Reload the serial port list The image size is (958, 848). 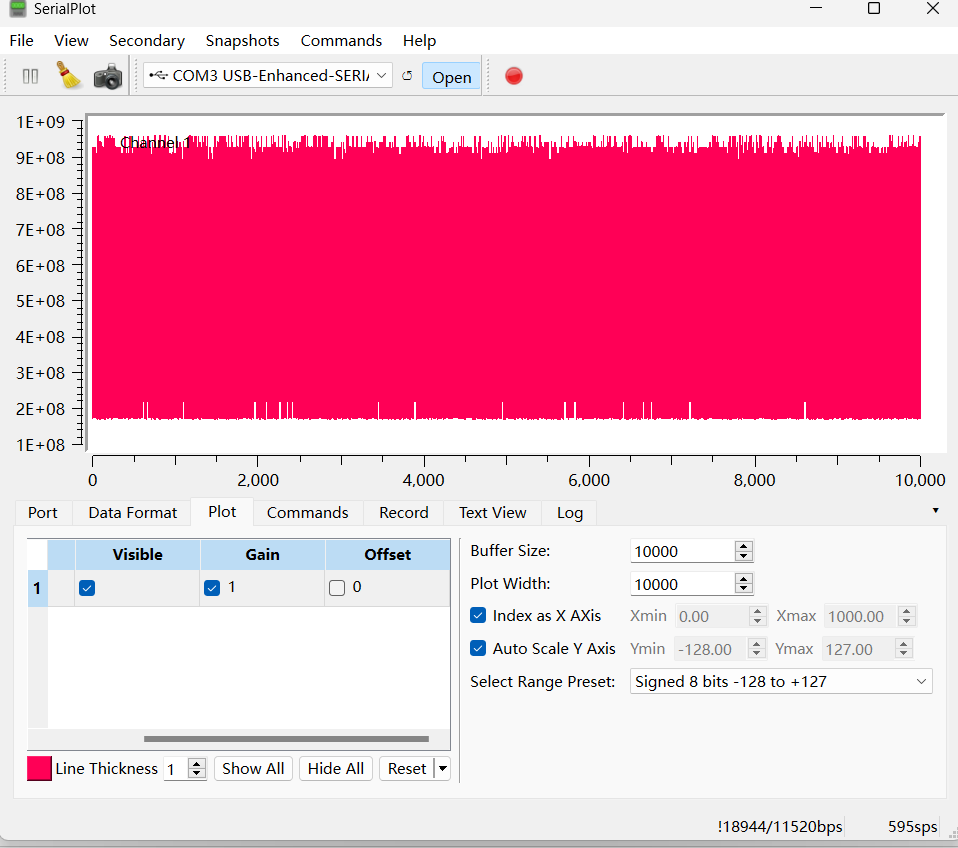pyautogui.click(x=407, y=76)
